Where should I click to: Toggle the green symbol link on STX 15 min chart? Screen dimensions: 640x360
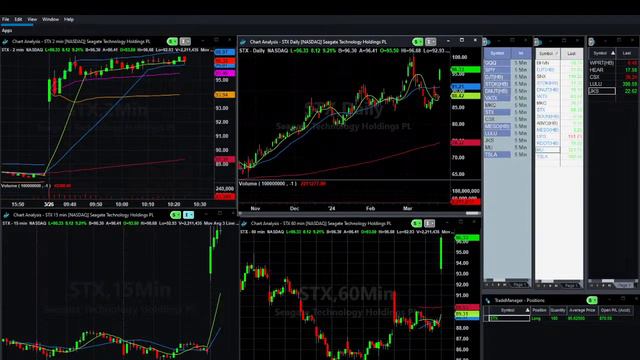point(176,215)
